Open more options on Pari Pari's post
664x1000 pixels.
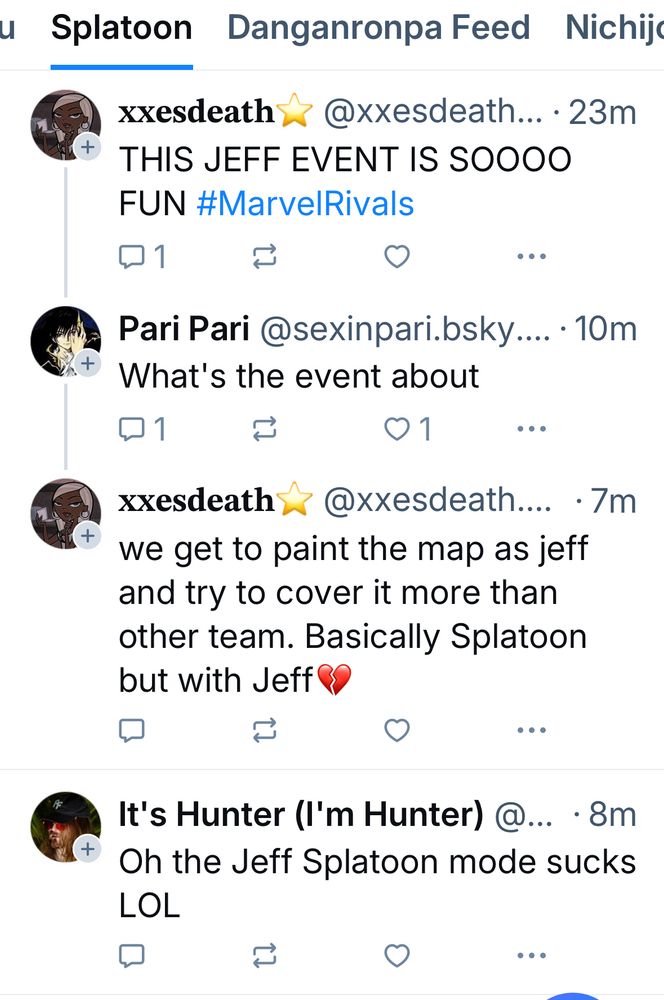(x=531, y=429)
